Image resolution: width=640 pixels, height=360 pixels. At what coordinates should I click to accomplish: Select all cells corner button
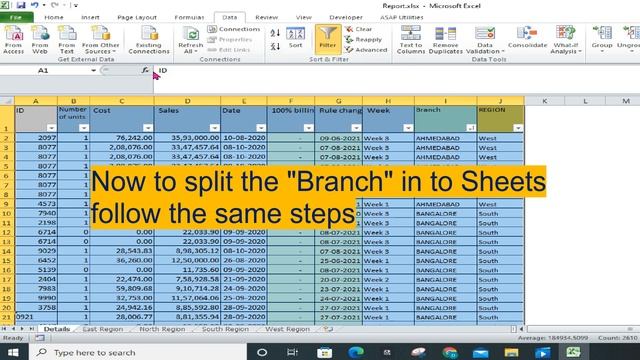(7, 101)
